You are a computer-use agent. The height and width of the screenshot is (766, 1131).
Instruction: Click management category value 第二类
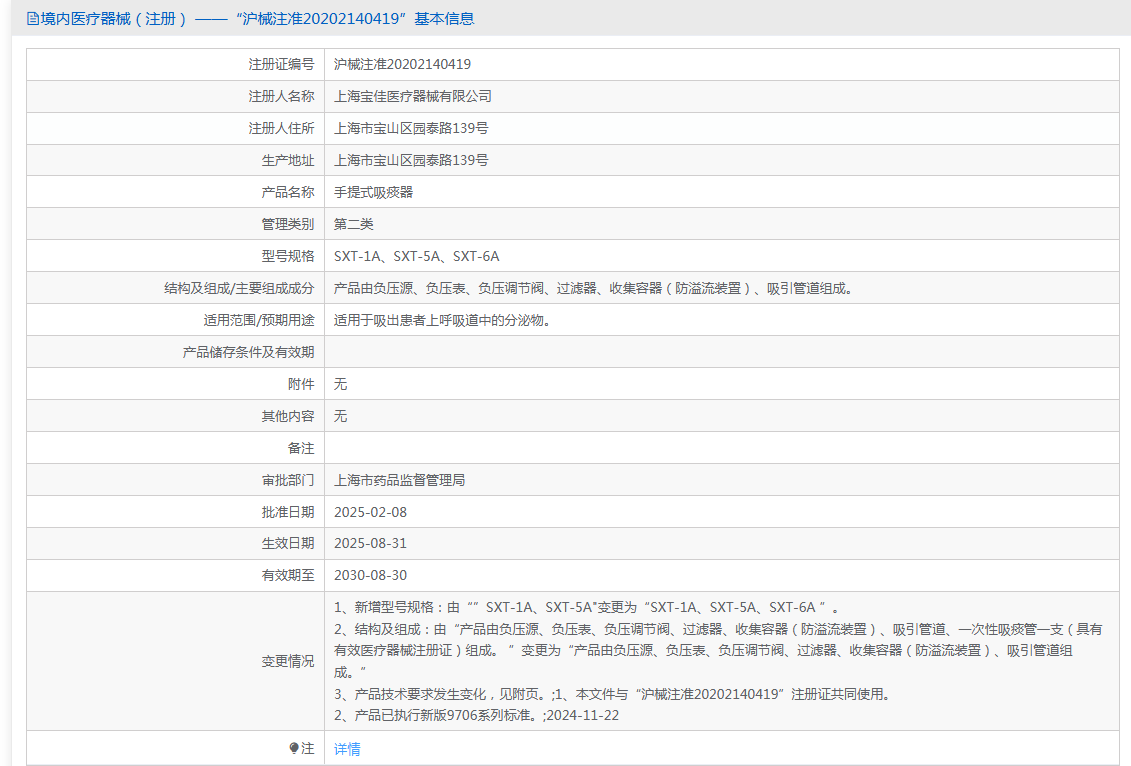[x=353, y=224]
